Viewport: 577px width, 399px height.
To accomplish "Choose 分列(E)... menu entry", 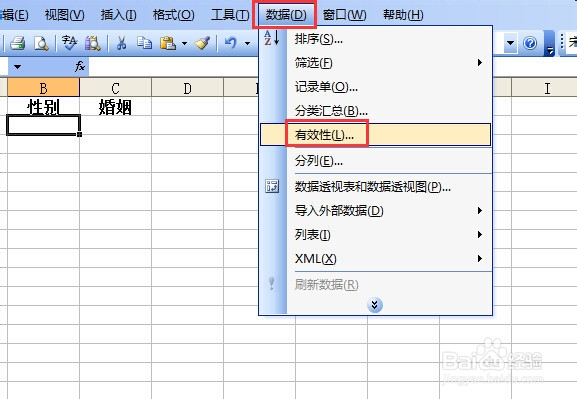I will (x=375, y=160).
